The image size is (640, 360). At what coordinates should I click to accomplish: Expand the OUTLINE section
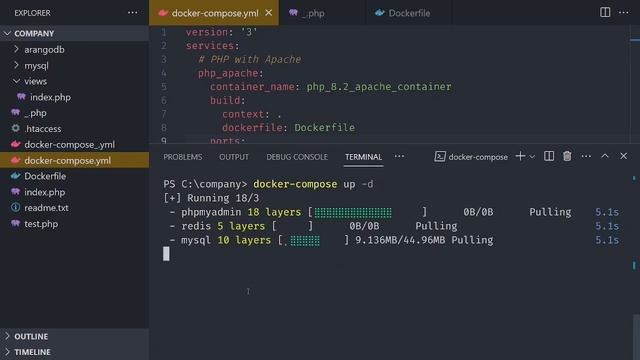click(74, 336)
